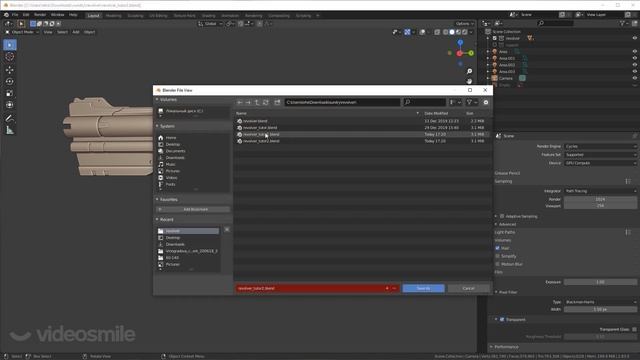Toggle revolver collection visibility eye
This screenshot has width=640, height=360.
click(635, 38)
